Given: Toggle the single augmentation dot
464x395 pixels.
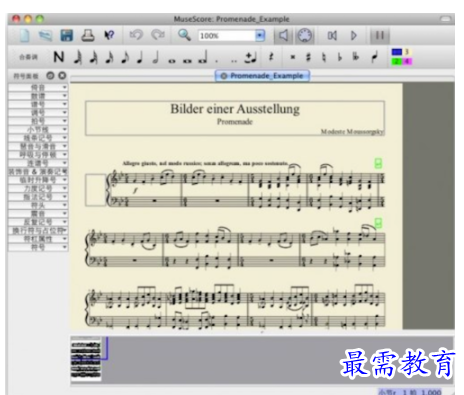Looking at the screenshot, I should coord(217,61).
